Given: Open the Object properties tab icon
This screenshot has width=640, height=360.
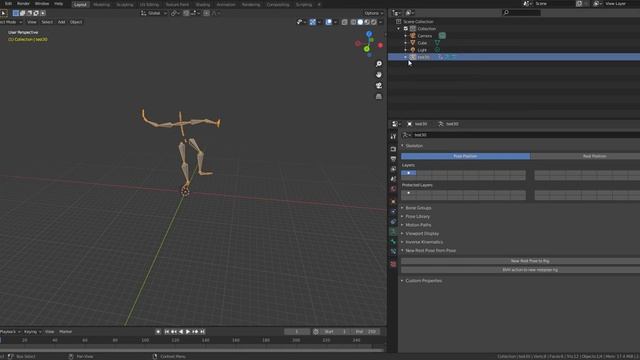Looking at the screenshot, I should click(x=393, y=202).
